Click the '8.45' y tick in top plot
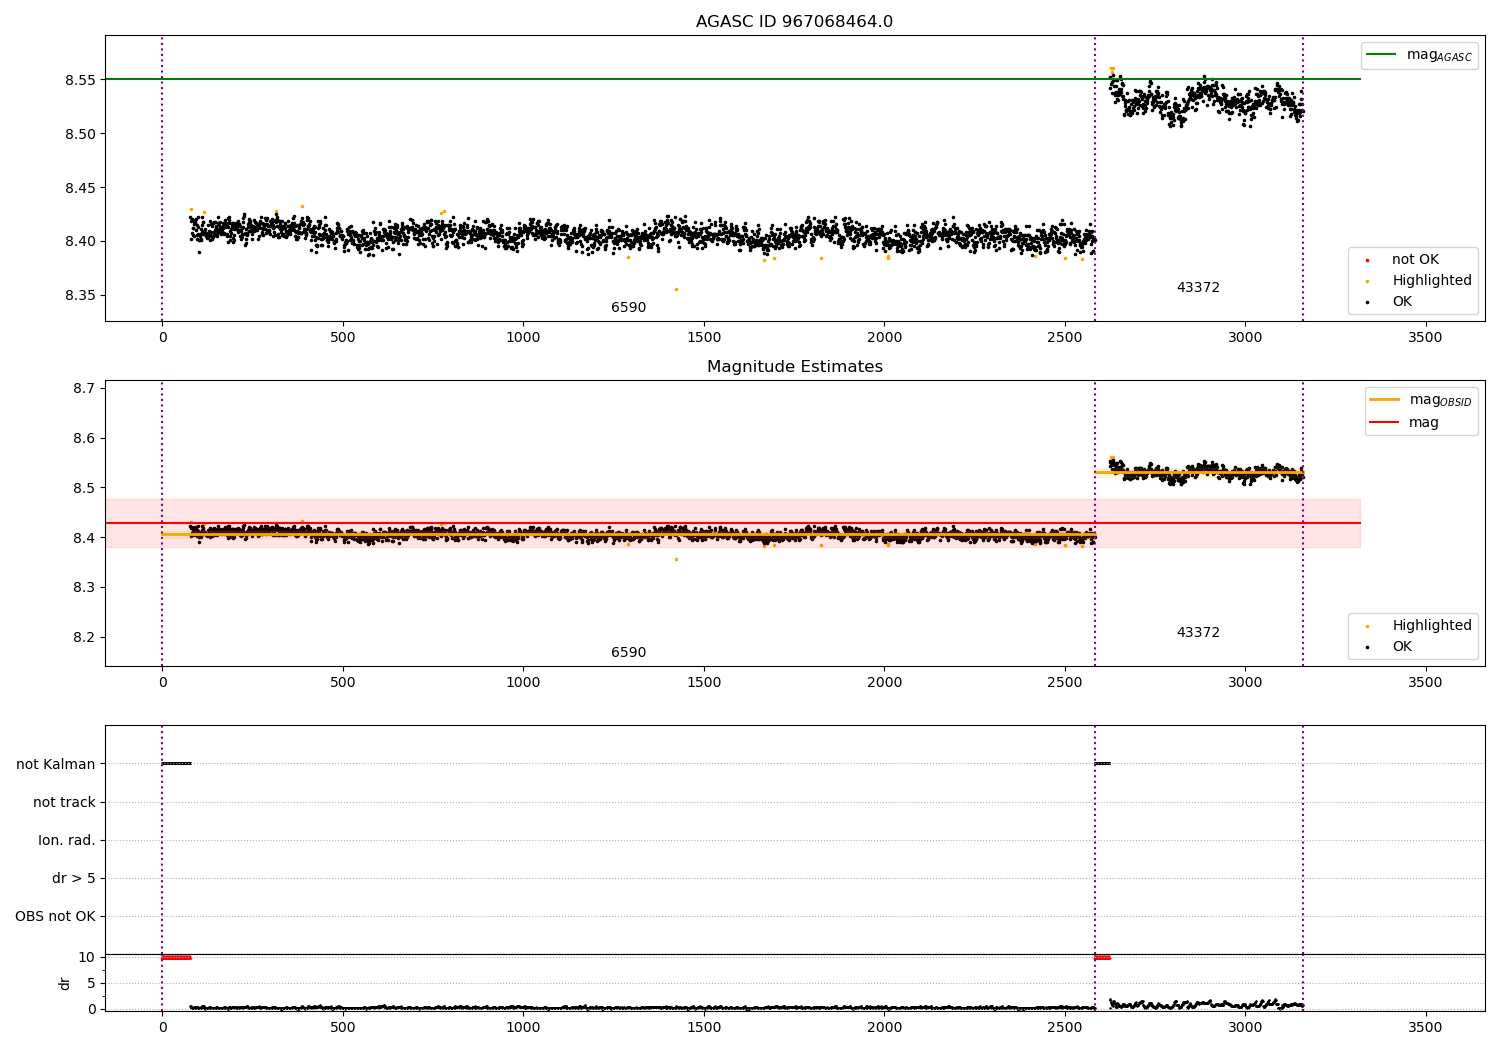The image size is (1500, 1050). tap(80, 188)
